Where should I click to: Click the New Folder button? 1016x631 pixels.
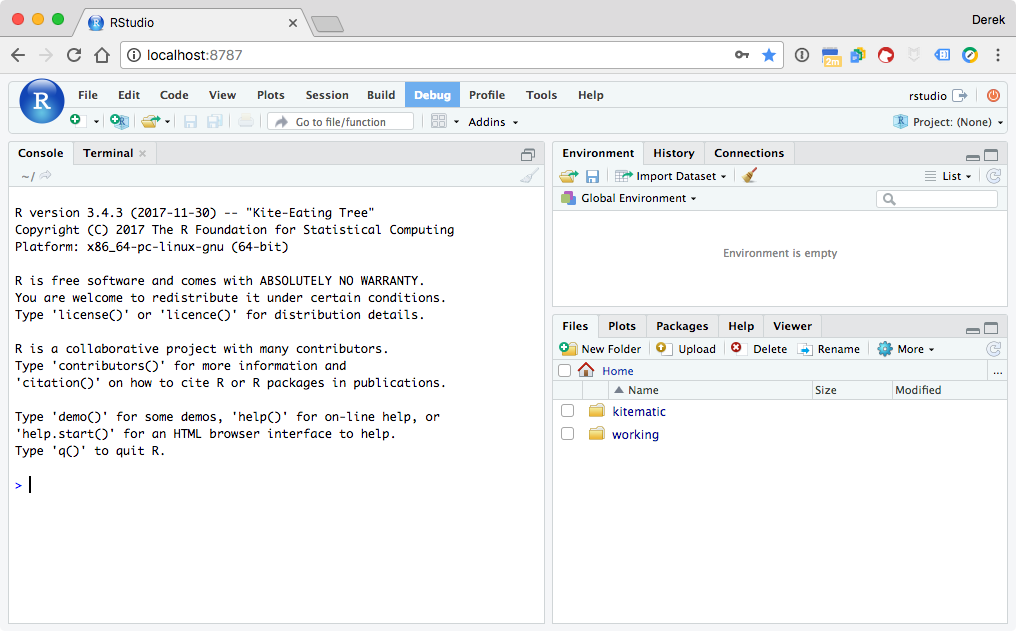tap(601, 349)
